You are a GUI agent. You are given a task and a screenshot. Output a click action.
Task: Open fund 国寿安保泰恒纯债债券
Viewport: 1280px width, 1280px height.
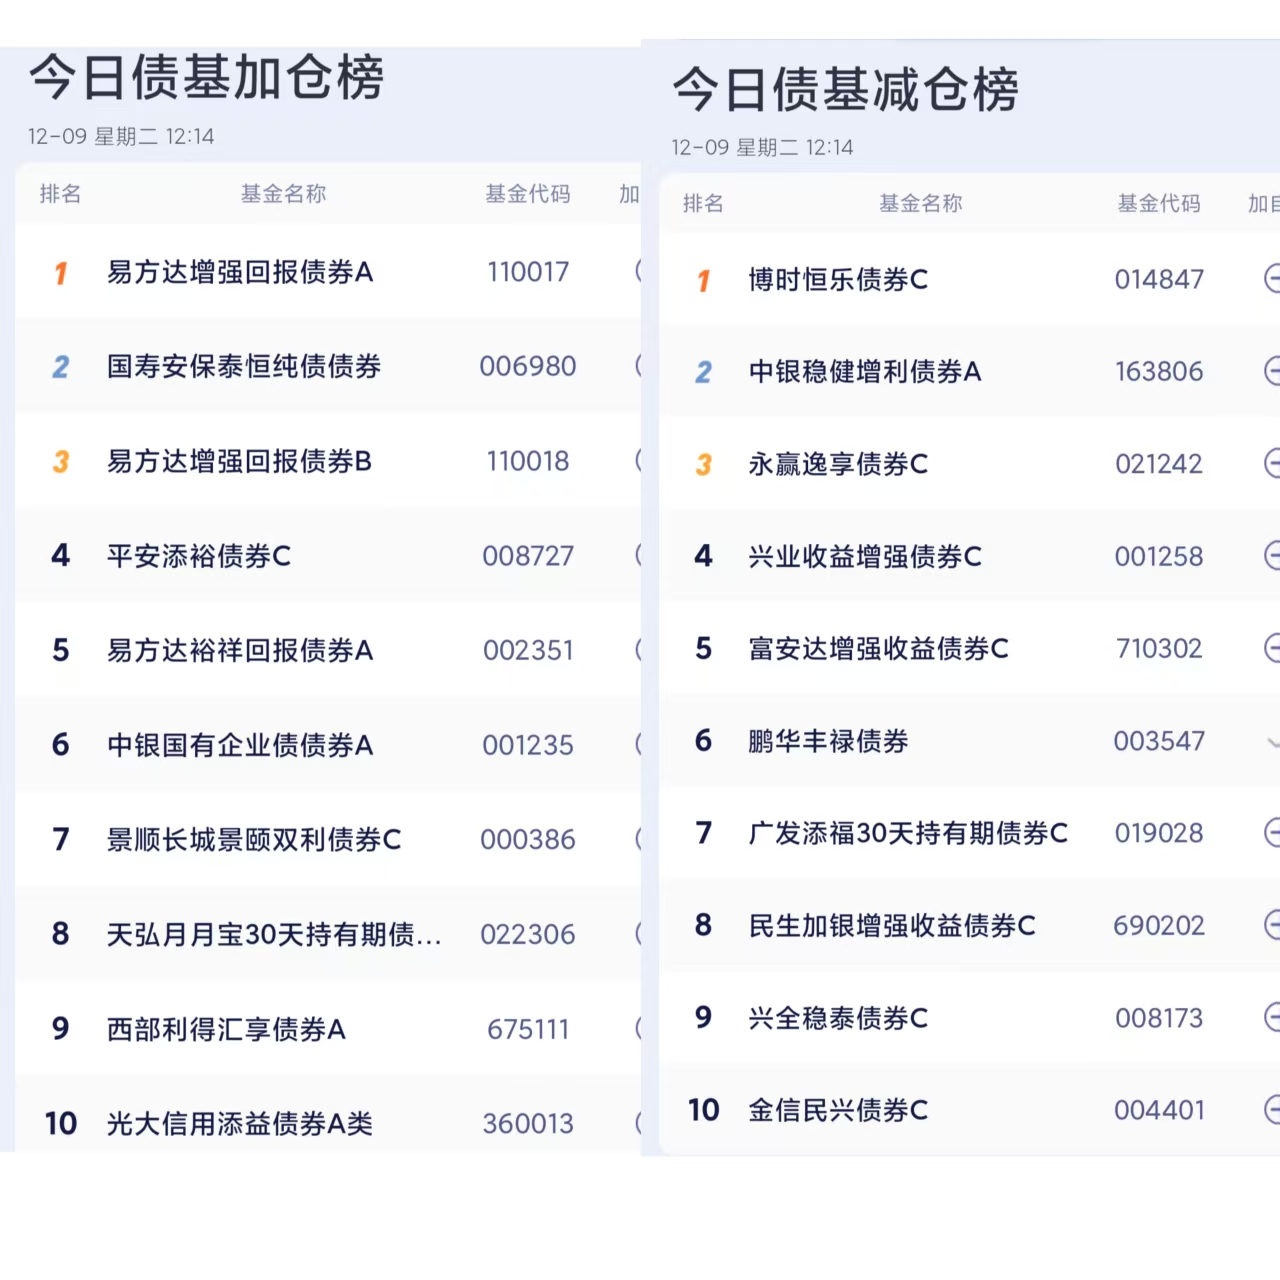[244, 367]
